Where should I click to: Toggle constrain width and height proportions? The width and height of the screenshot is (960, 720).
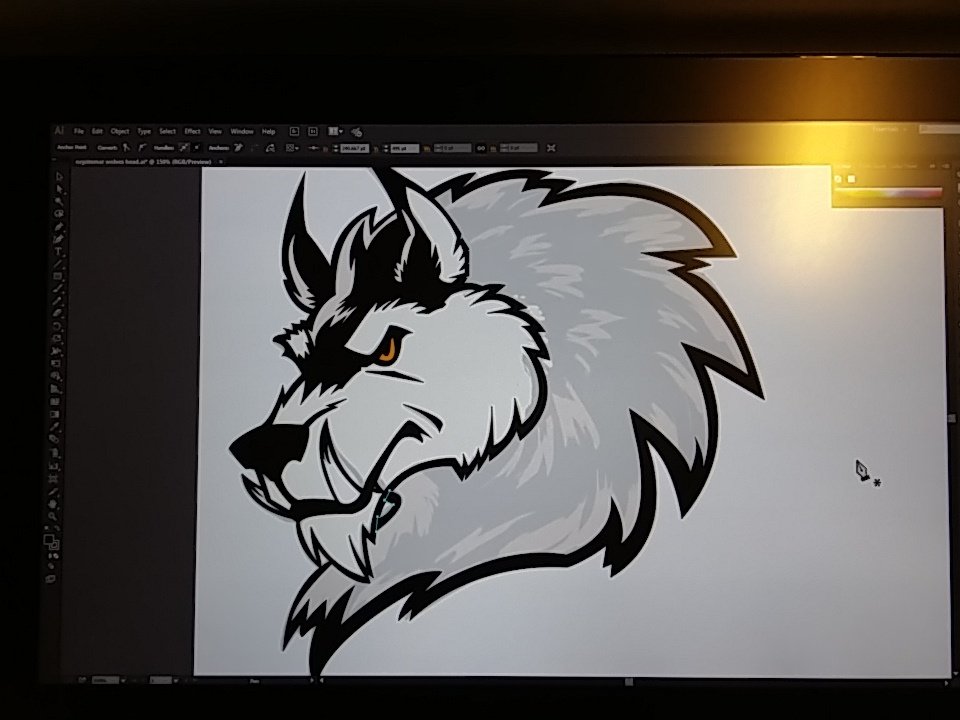[x=481, y=148]
